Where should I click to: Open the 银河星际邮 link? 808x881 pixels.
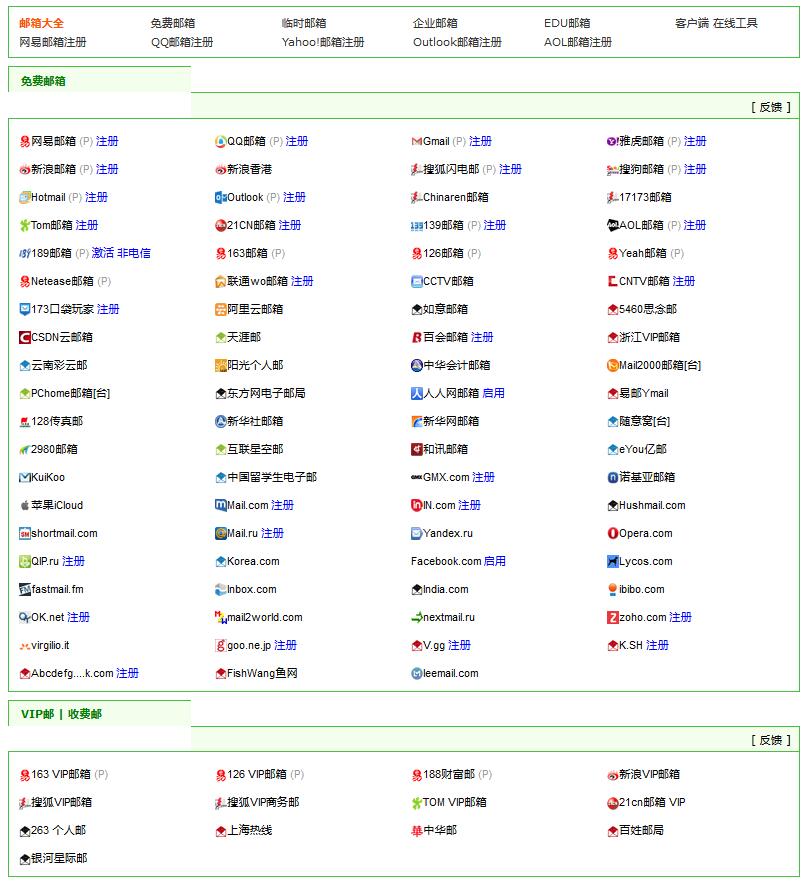(x=59, y=859)
